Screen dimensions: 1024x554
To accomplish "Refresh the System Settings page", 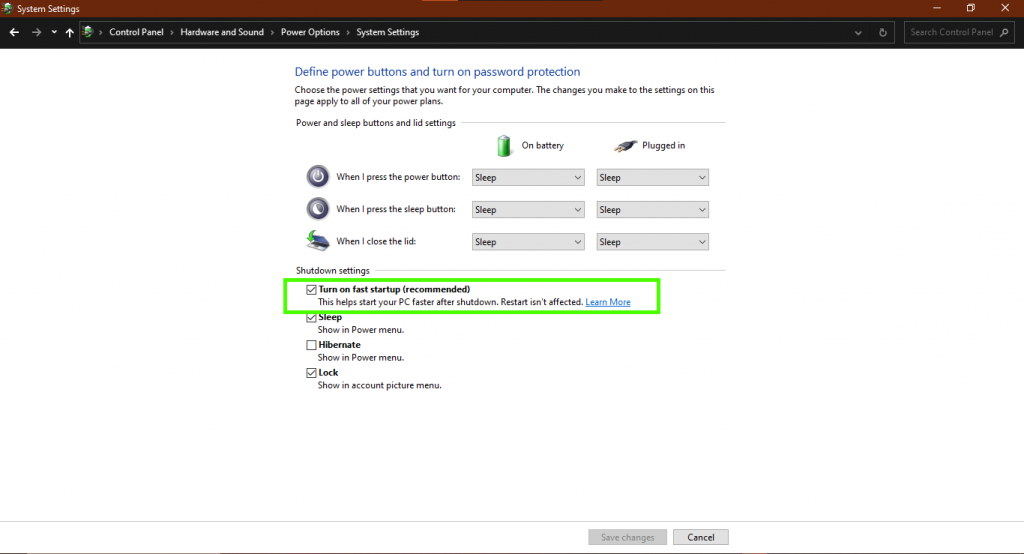I will click(883, 32).
